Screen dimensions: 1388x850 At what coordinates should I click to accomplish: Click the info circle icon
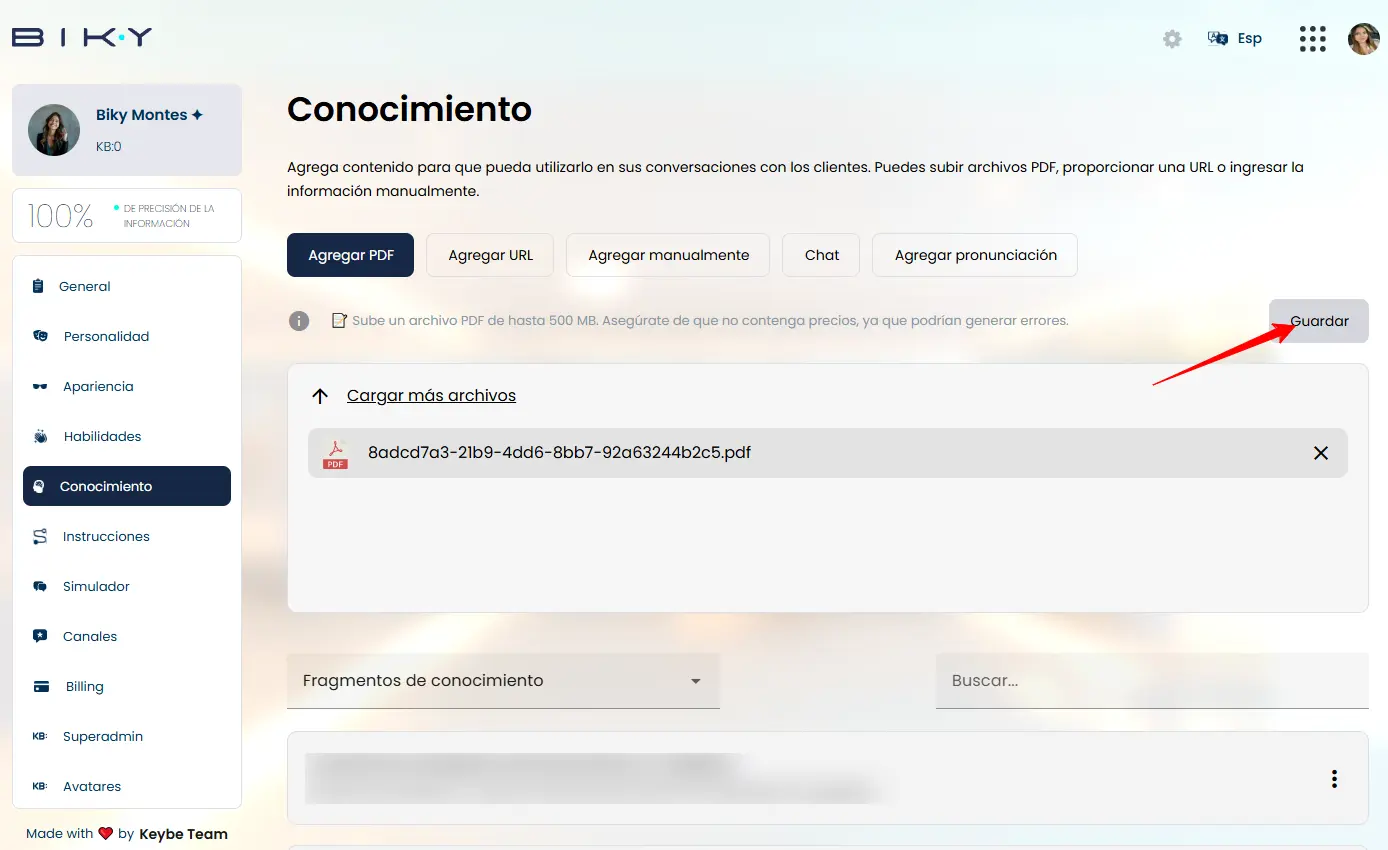click(x=298, y=321)
